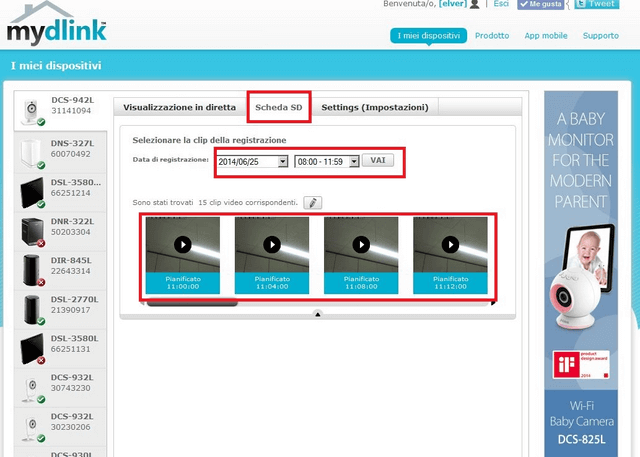Select the DCS-932L 30230206 camera icon
The image size is (640, 457).
point(32,428)
